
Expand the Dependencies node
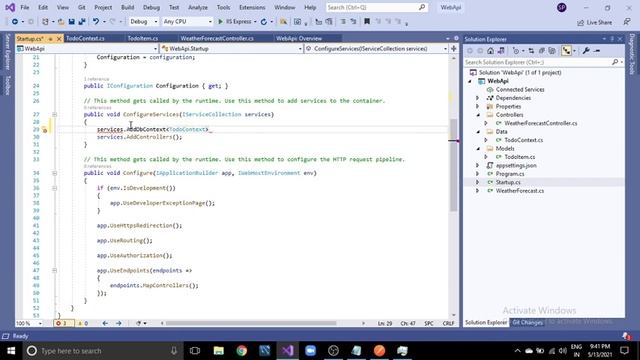[478, 98]
